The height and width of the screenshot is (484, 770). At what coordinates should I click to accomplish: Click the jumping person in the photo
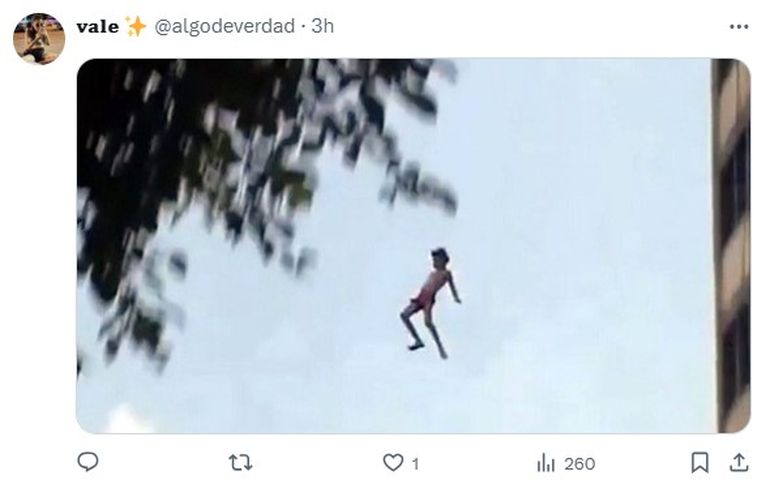pos(430,303)
